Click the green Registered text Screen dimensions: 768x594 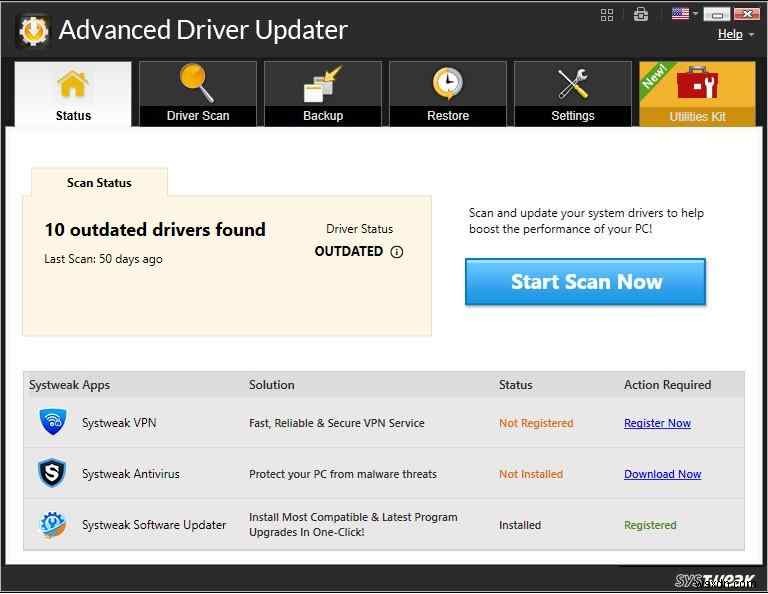click(650, 525)
